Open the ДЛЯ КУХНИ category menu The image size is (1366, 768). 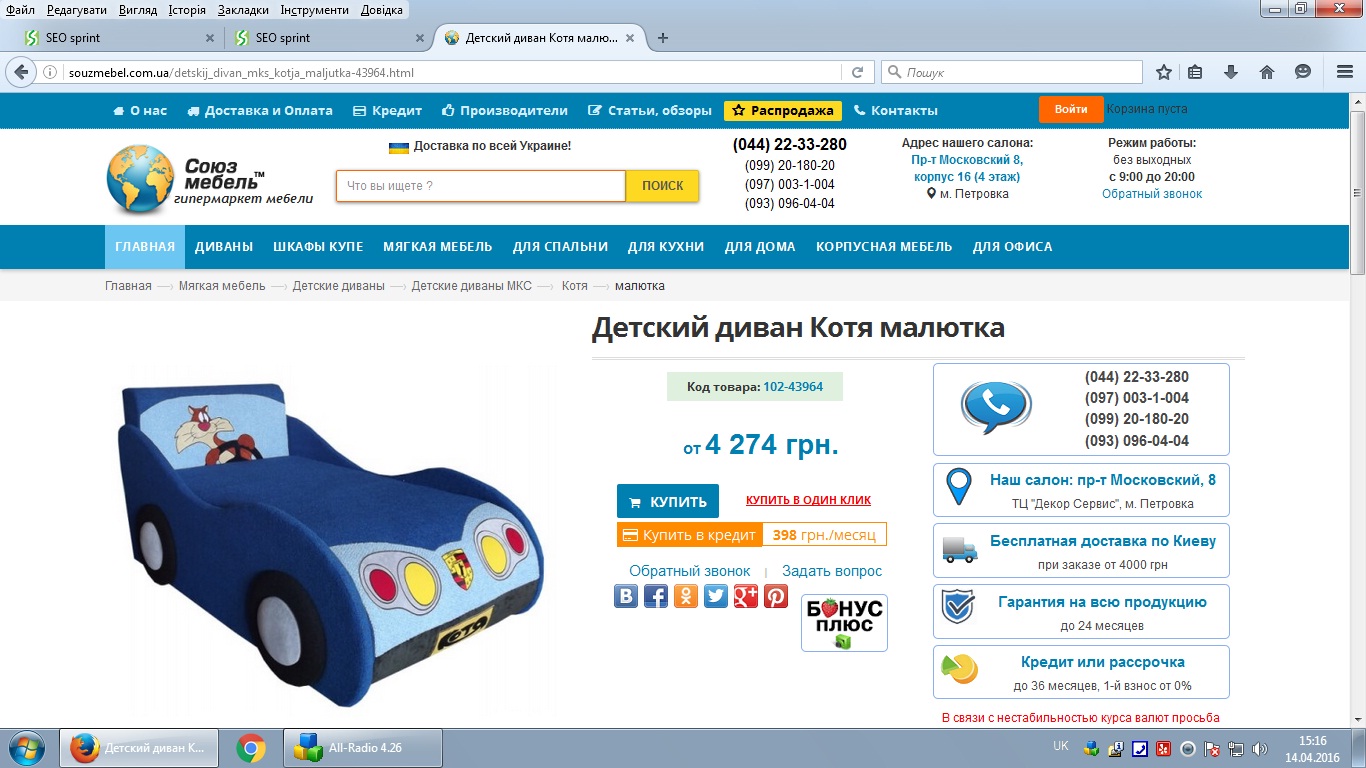tap(666, 247)
